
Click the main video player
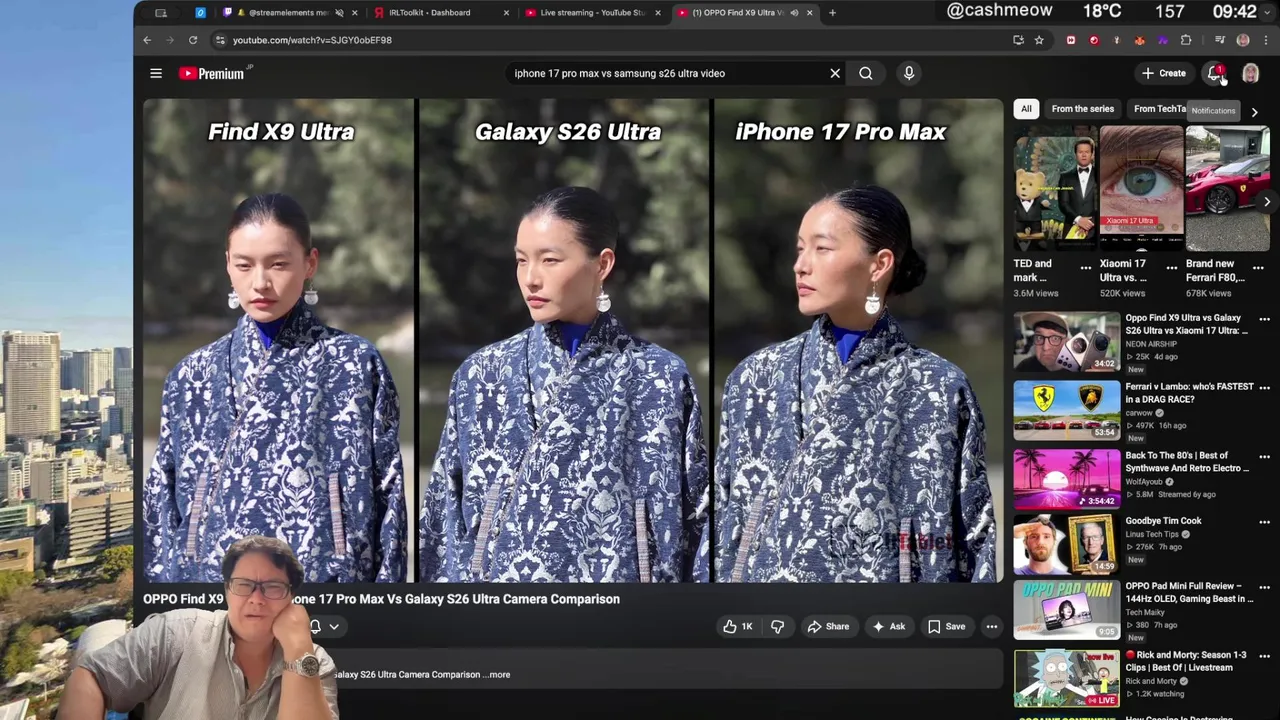pyautogui.click(x=573, y=340)
